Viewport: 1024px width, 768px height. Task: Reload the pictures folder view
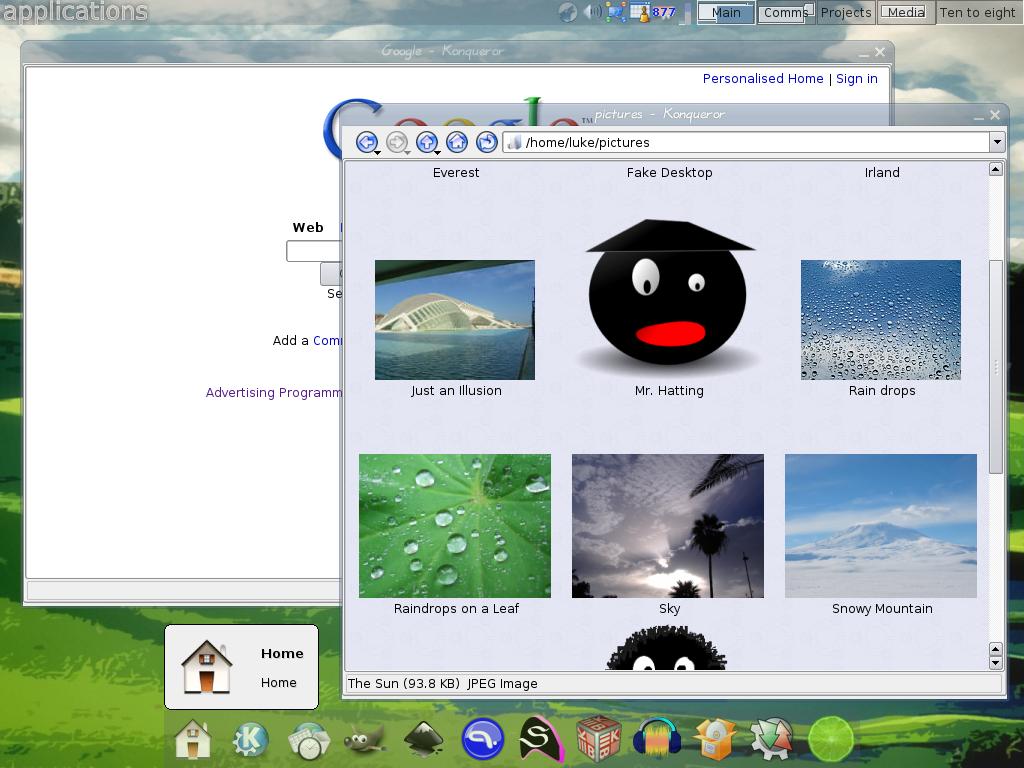[487, 141]
